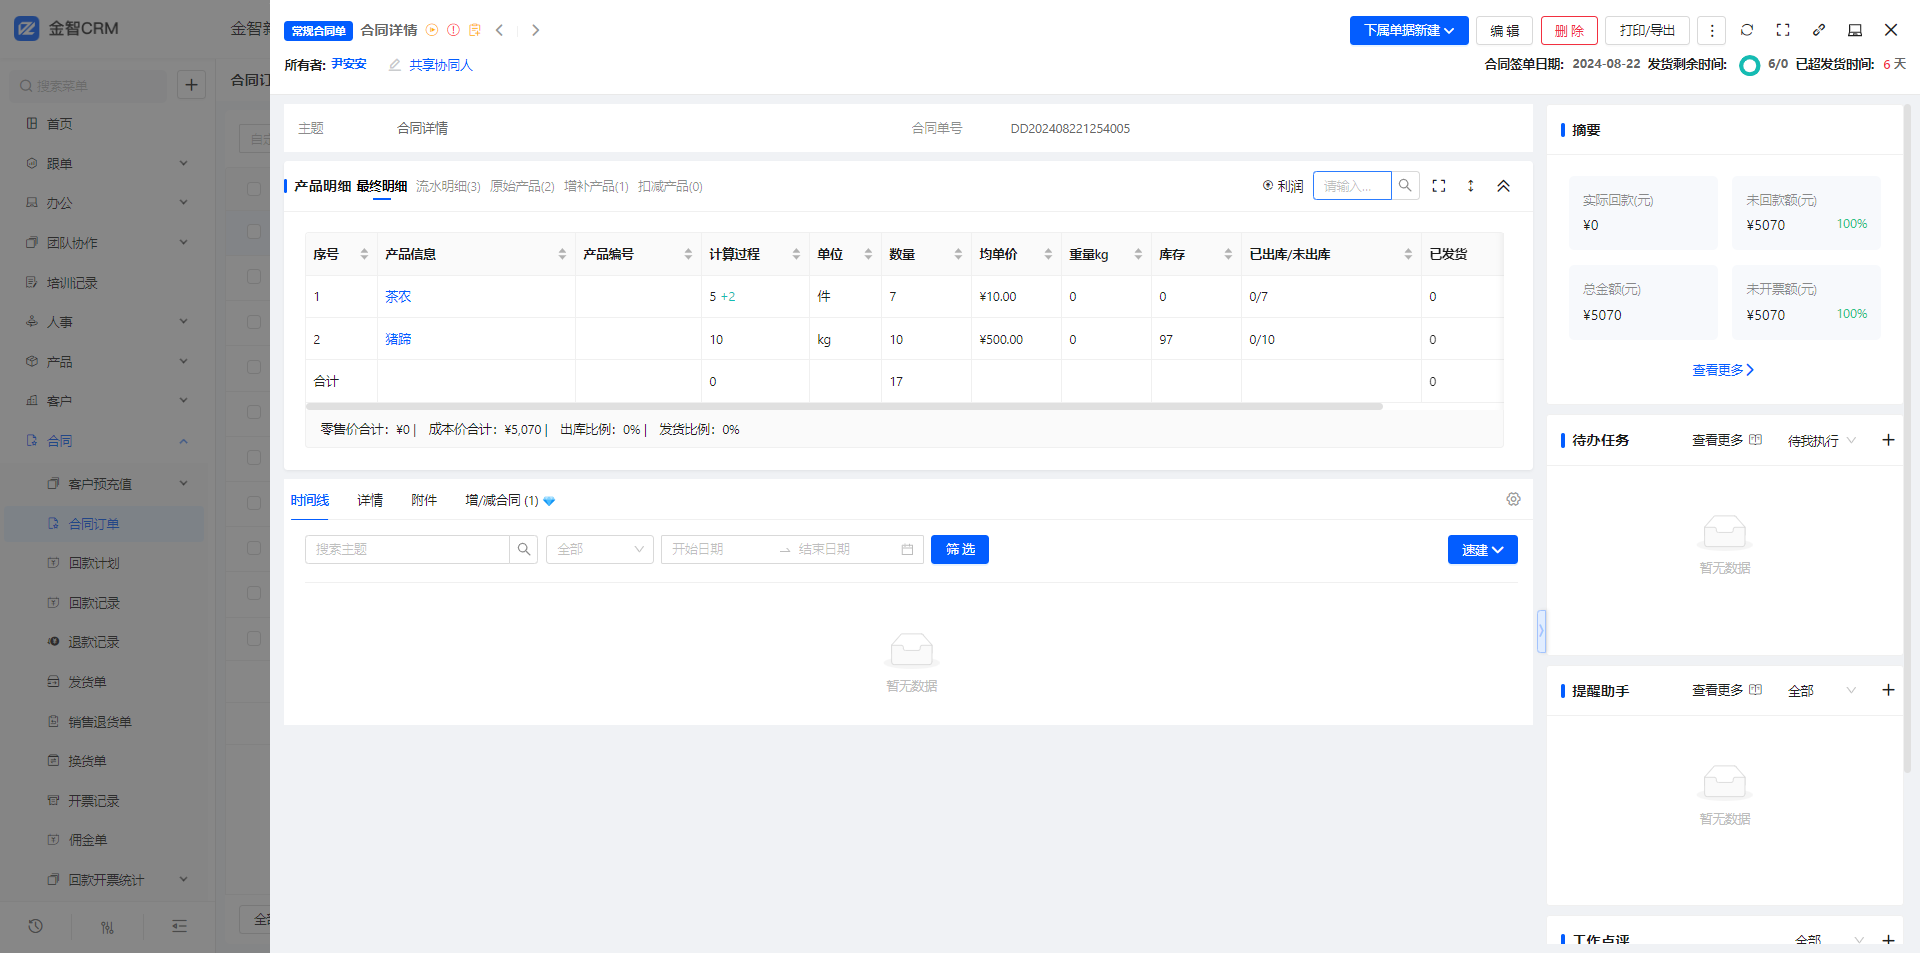This screenshot has height=953, width=1920.
Task: Click the product search magnifier icon
Action: click(x=1405, y=186)
